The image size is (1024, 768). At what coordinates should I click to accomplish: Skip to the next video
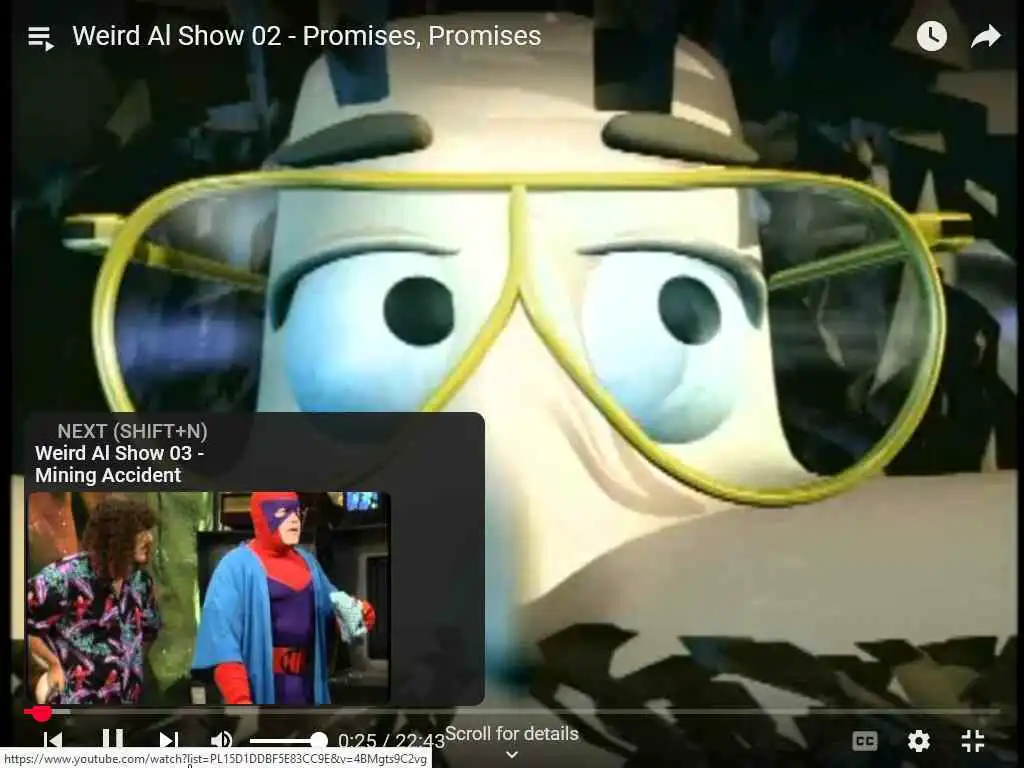pyautogui.click(x=168, y=741)
